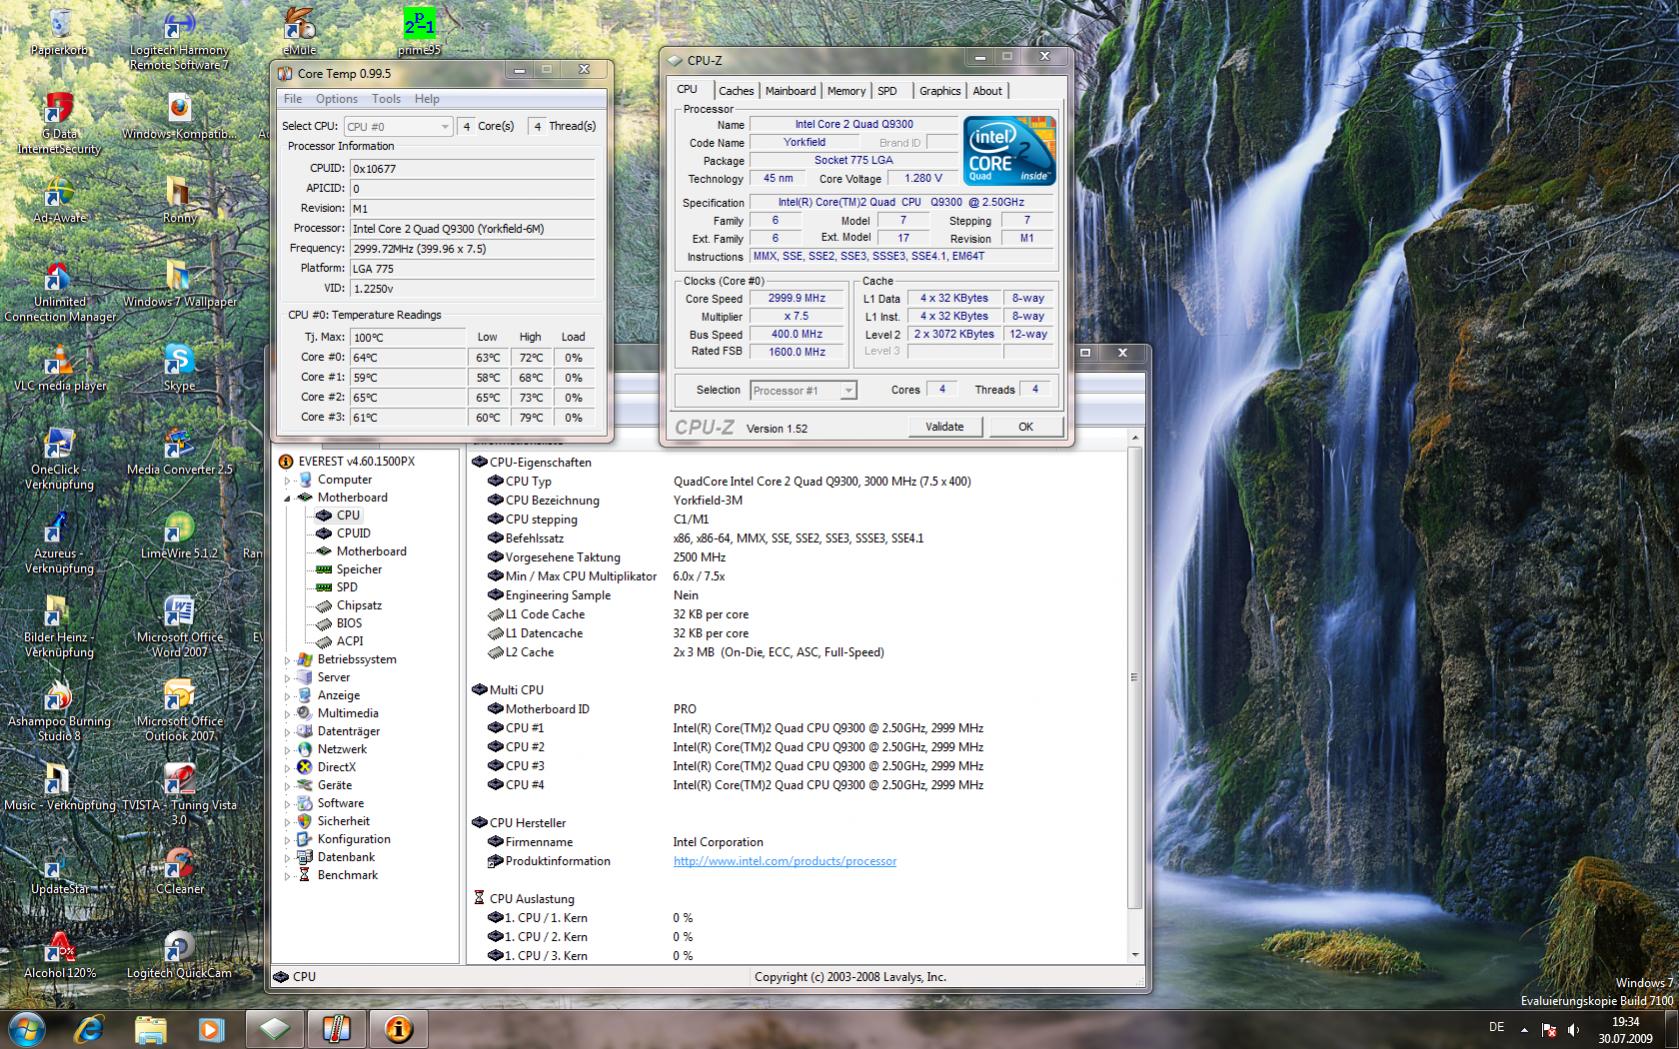The width and height of the screenshot is (1679, 1049).
Task: Switch to the Mainboard tab in CPU-Z
Action: point(790,91)
